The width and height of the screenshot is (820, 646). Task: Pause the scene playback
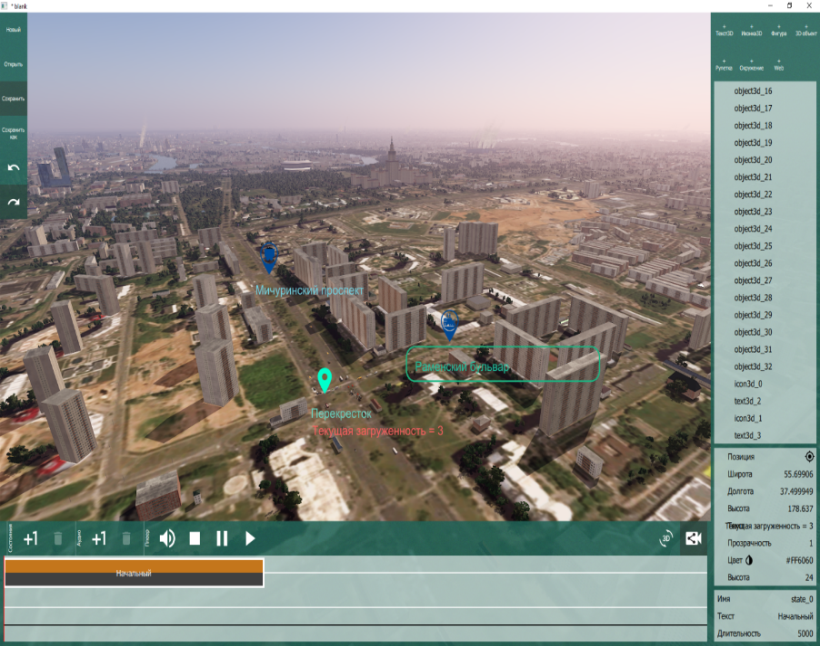(222, 539)
